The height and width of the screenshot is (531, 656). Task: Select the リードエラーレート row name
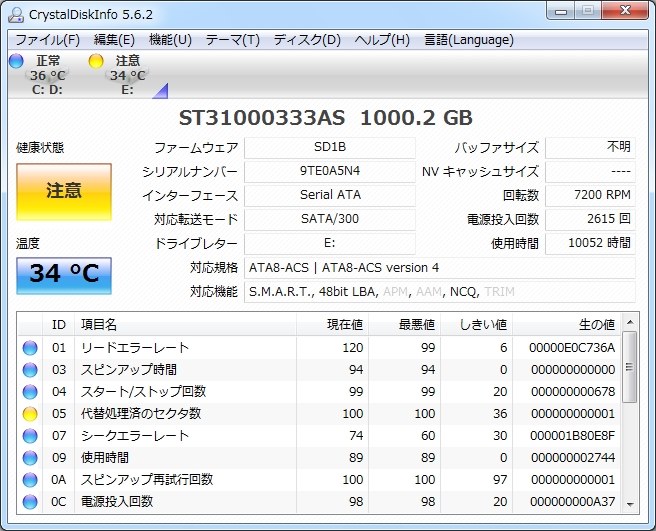[x=135, y=348]
